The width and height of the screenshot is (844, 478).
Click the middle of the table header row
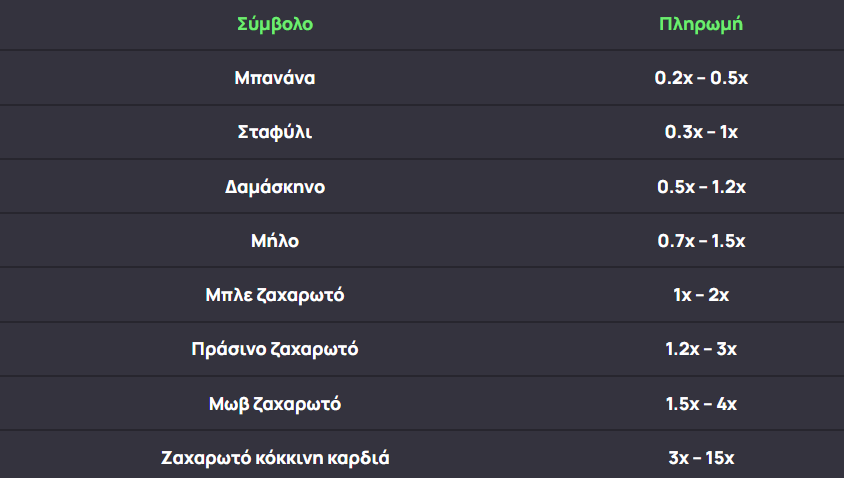[422, 24]
